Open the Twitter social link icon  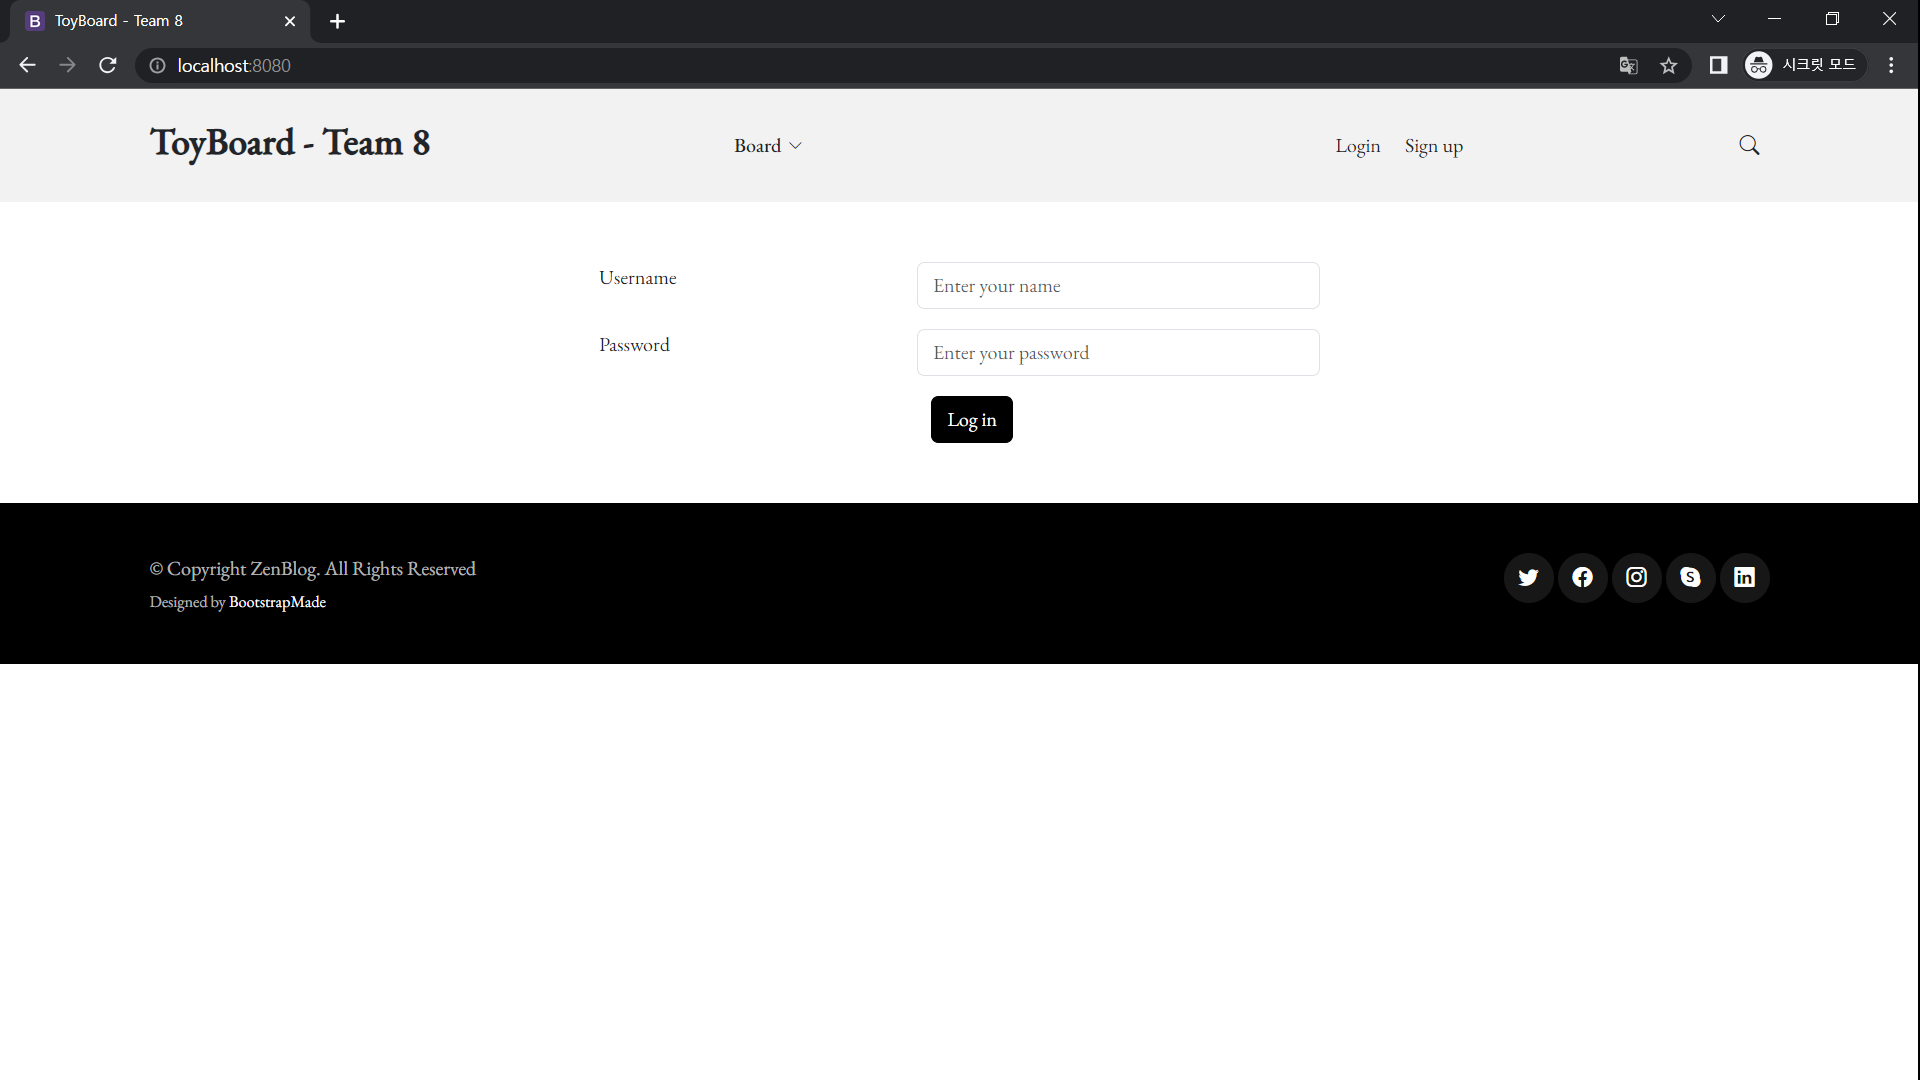(x=1528, y=578)
